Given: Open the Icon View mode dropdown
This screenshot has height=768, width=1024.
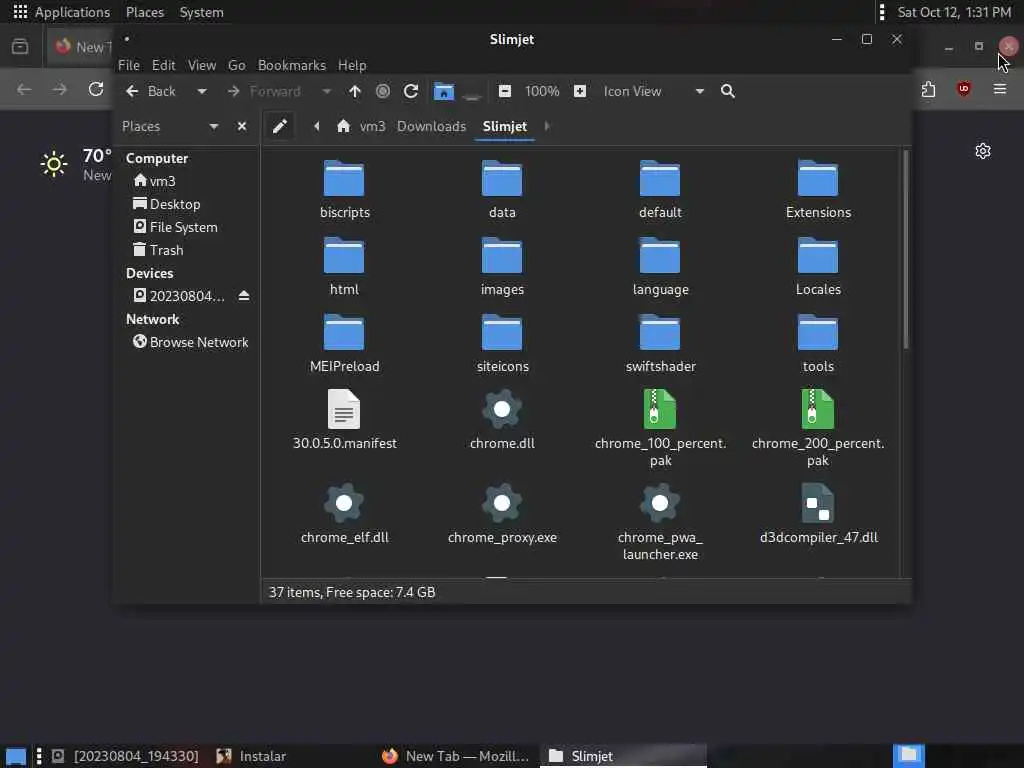Looking at the screenshot, I should 654,91.
